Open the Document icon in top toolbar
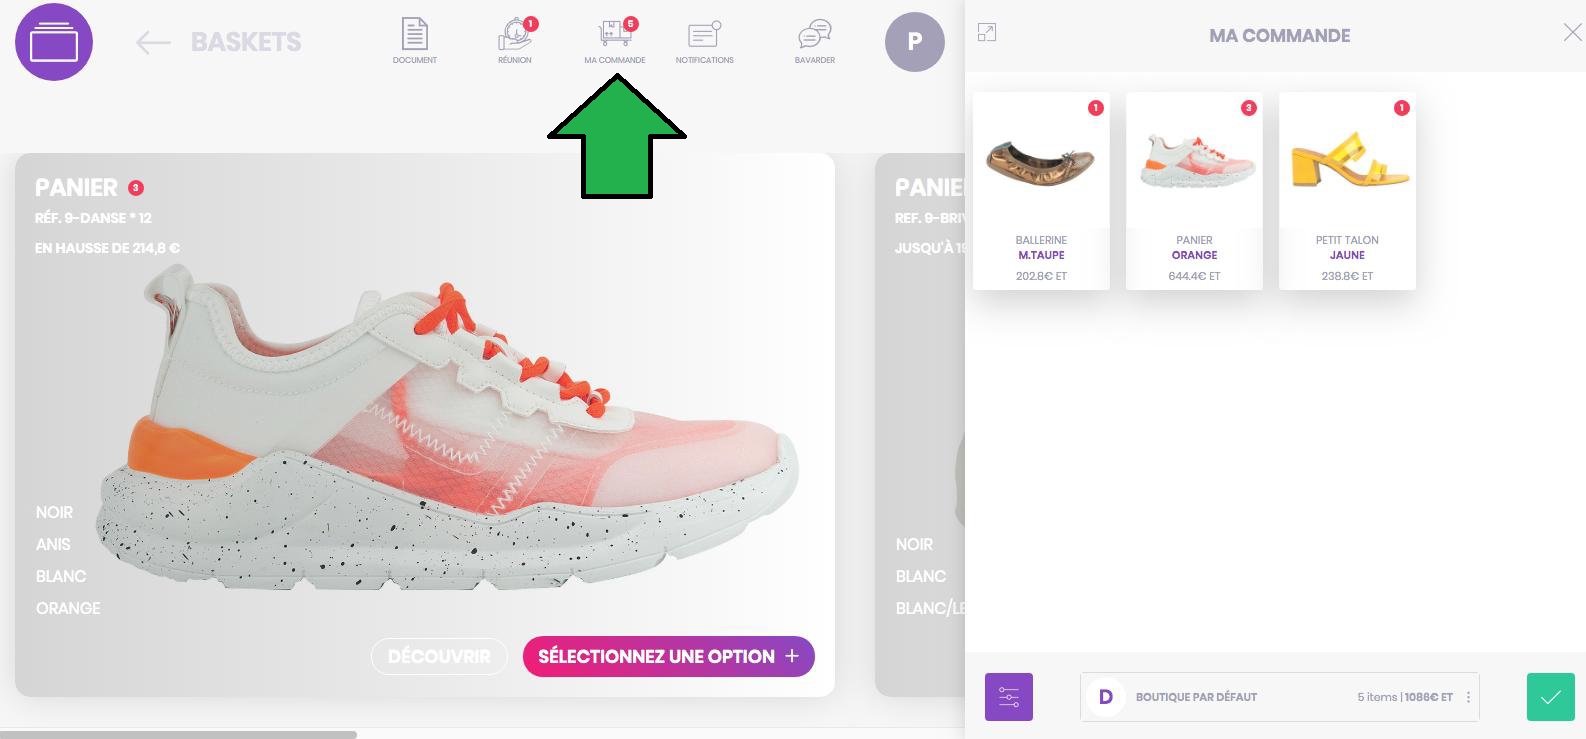The image size is (1586, 739). [415, 41]
